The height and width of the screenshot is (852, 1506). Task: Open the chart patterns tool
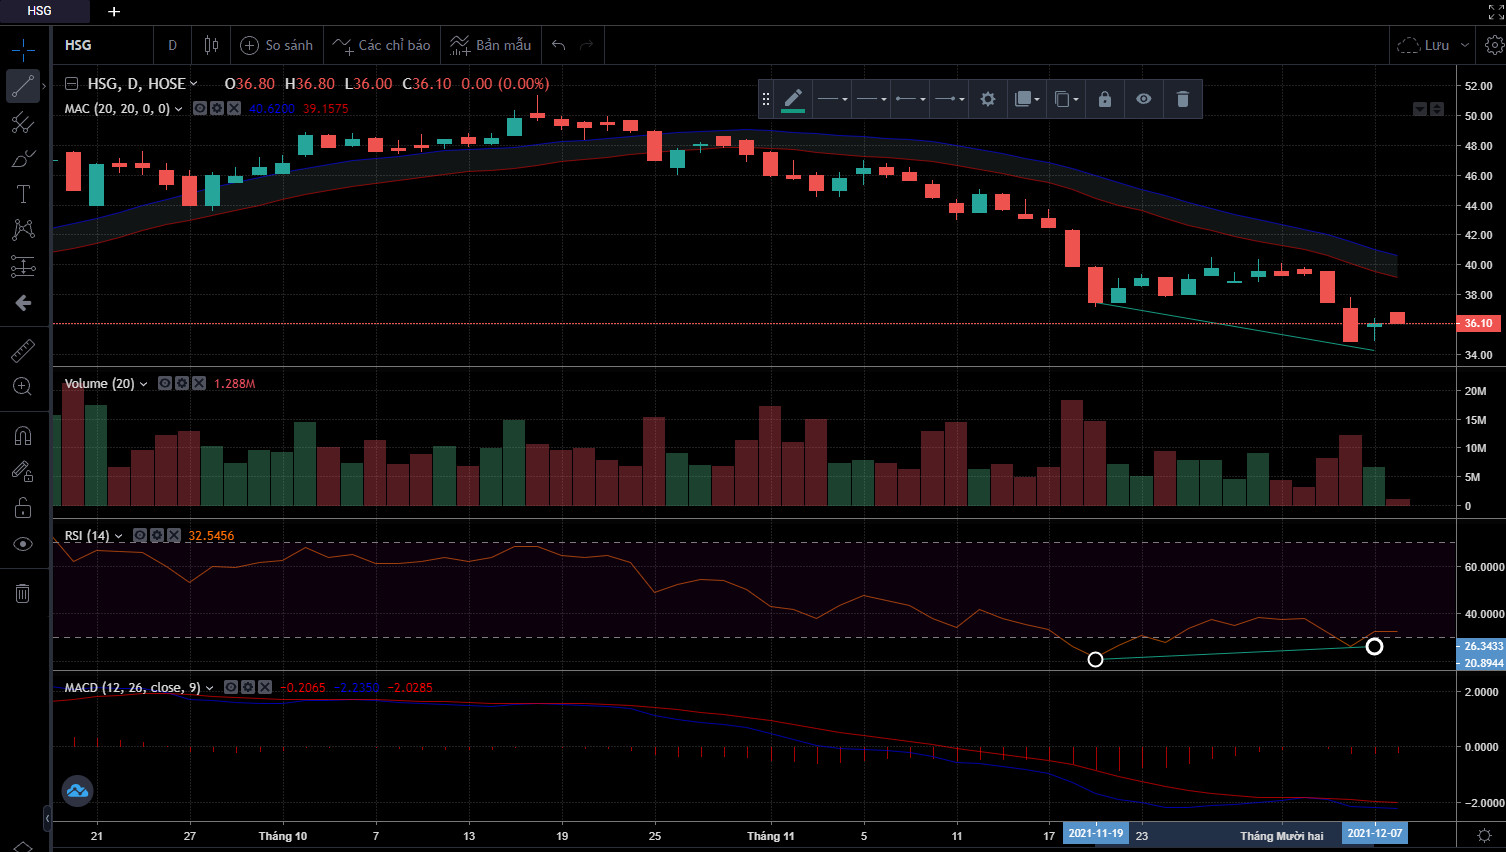click(23, 230)
